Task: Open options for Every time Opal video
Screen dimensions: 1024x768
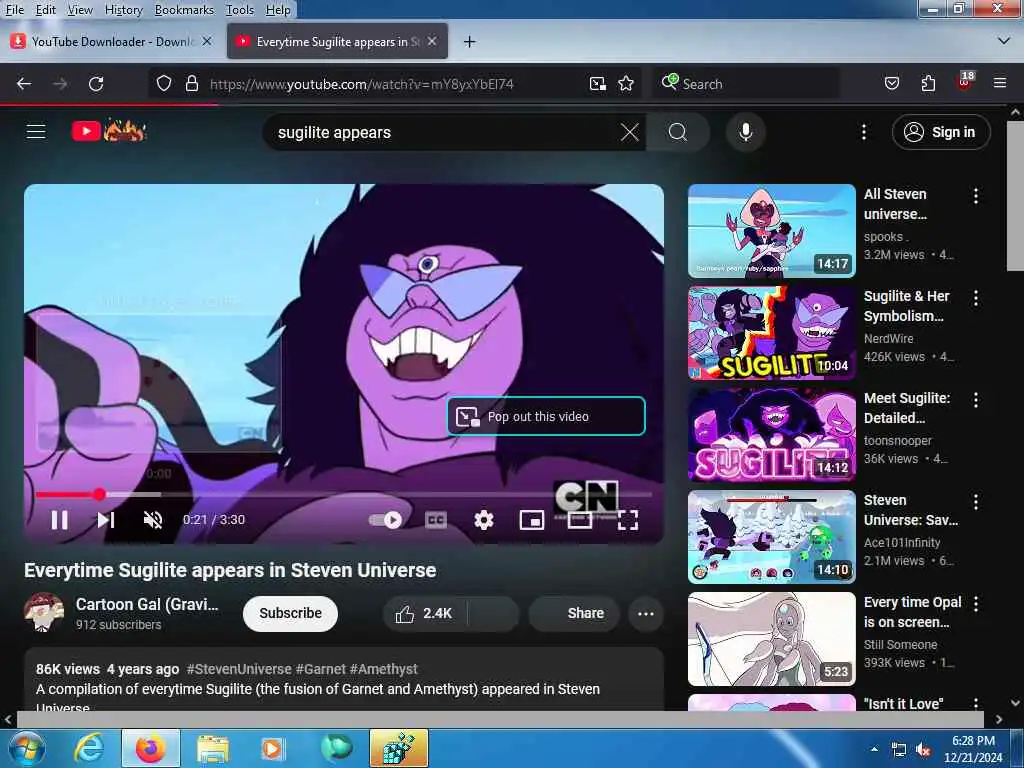Action: point(976,603)
